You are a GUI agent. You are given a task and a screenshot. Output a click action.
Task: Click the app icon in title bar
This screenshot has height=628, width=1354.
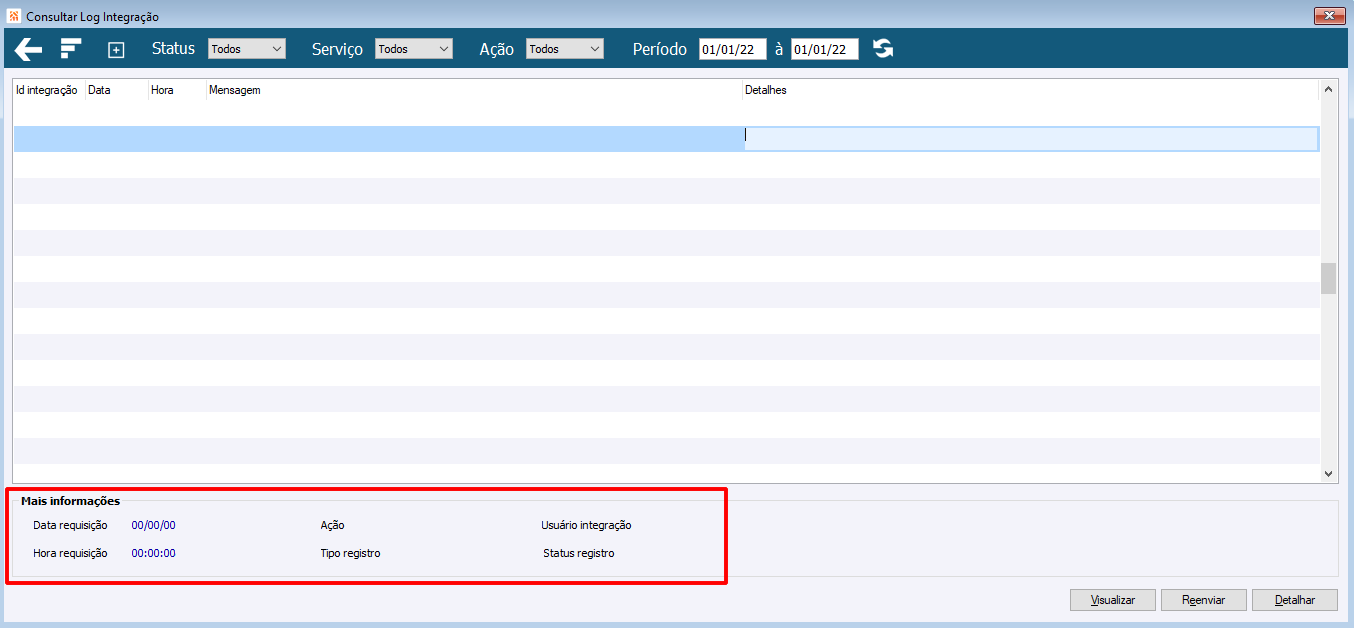coord(14,17)
